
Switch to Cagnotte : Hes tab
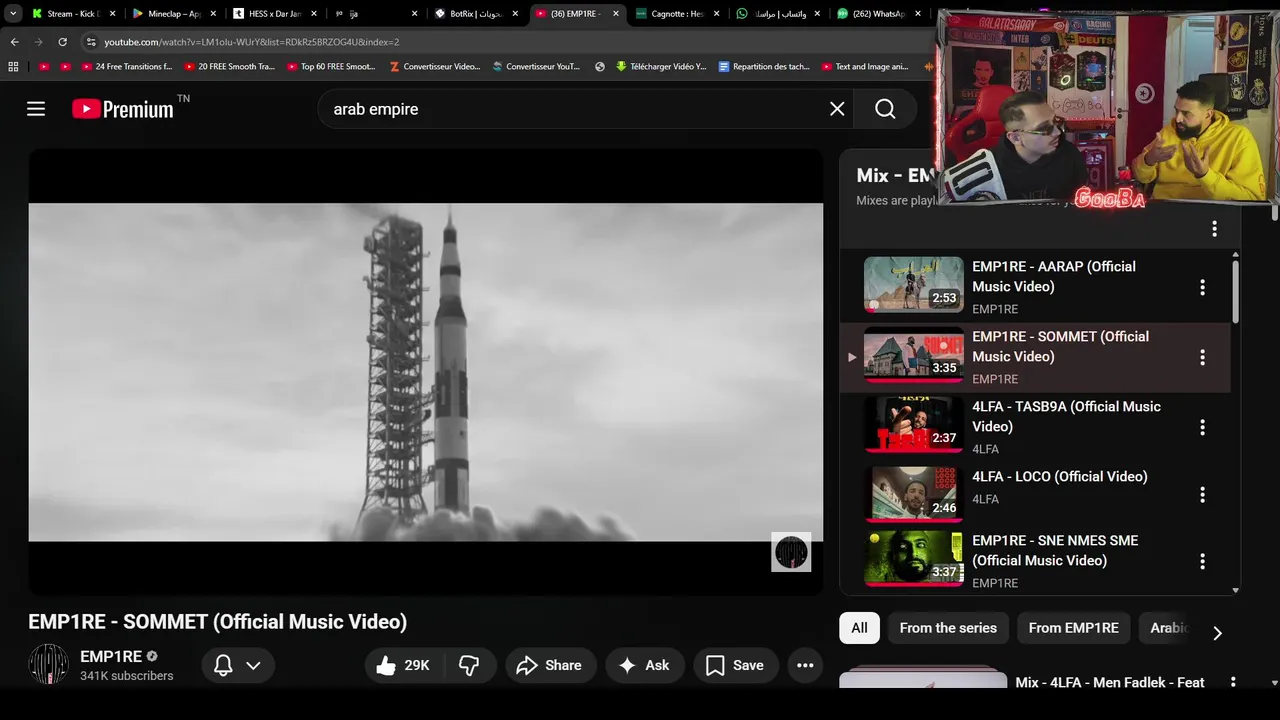(x=678, y=14)
